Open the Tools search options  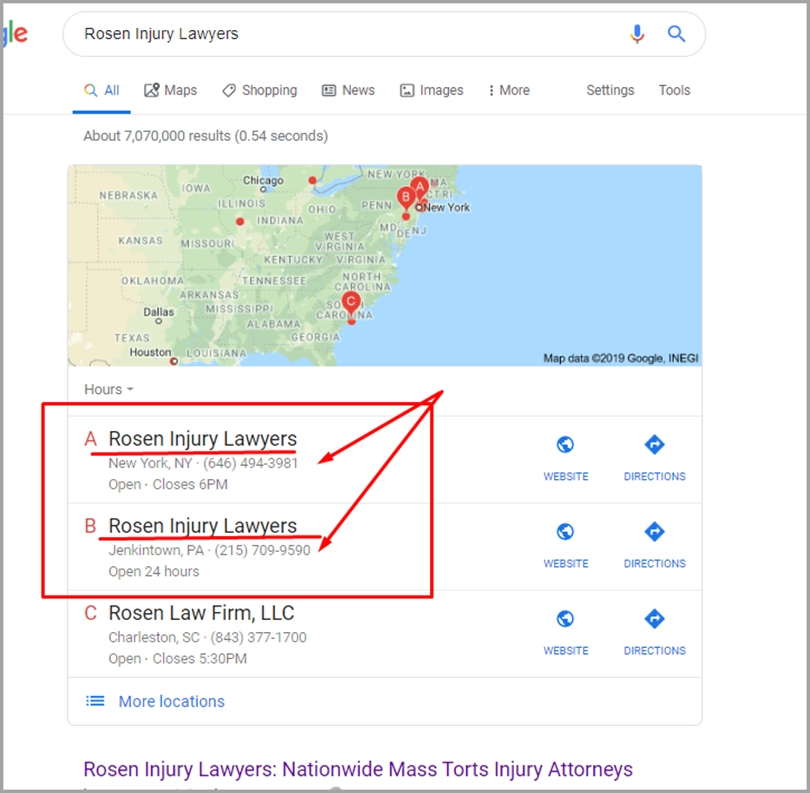pos(674,90)
